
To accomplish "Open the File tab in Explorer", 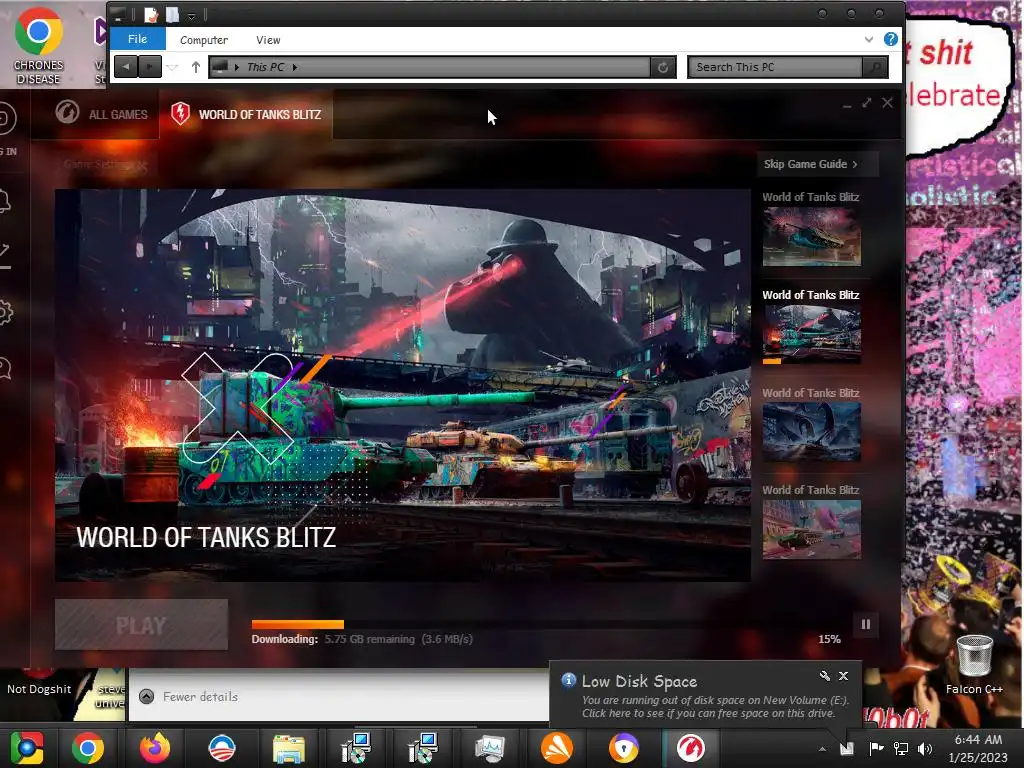I will click(x=137, y=39).
